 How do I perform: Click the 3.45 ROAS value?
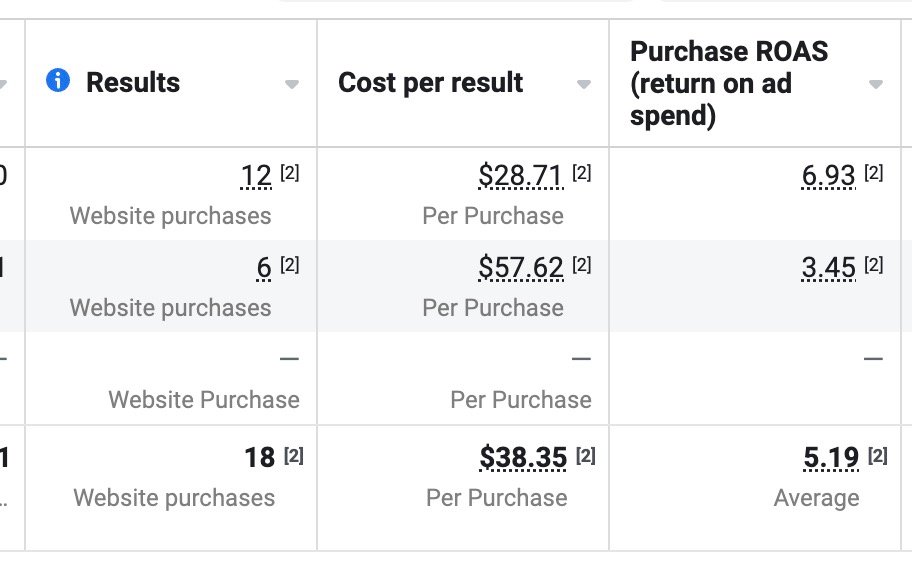pos(828,268)
